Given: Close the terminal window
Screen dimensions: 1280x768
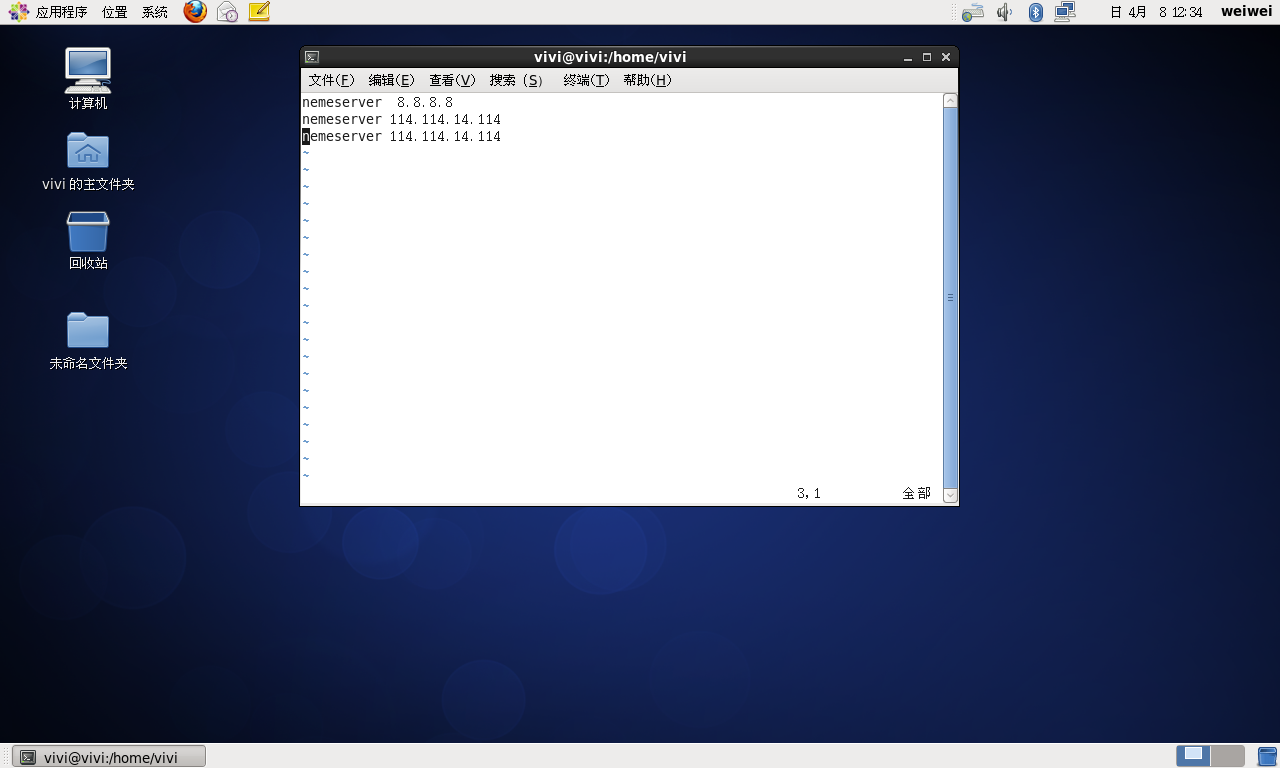Looking at the screenshot, I should pos(946,57).
